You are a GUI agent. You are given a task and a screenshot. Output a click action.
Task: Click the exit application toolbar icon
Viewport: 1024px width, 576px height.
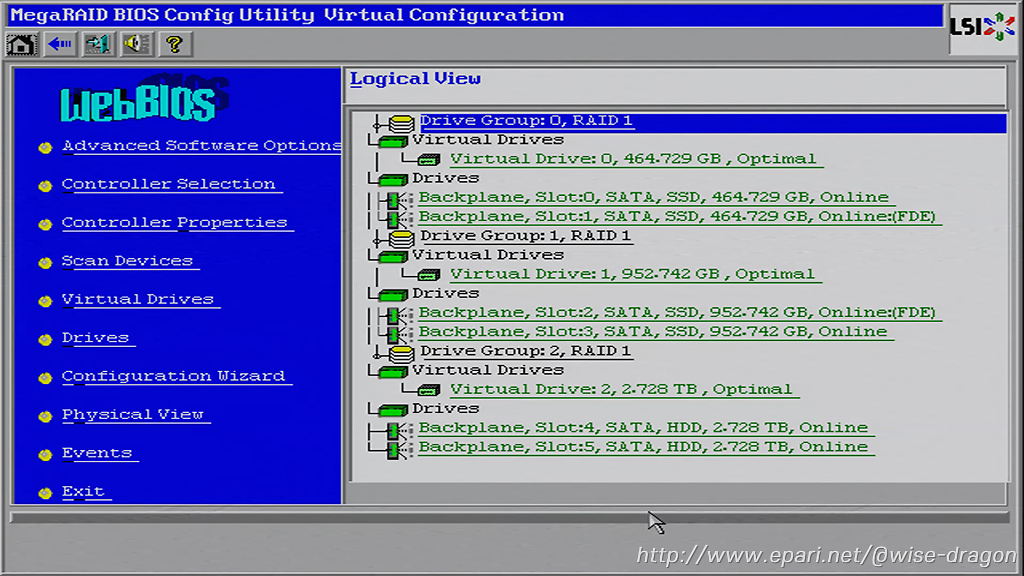click(x=98, y=44)
